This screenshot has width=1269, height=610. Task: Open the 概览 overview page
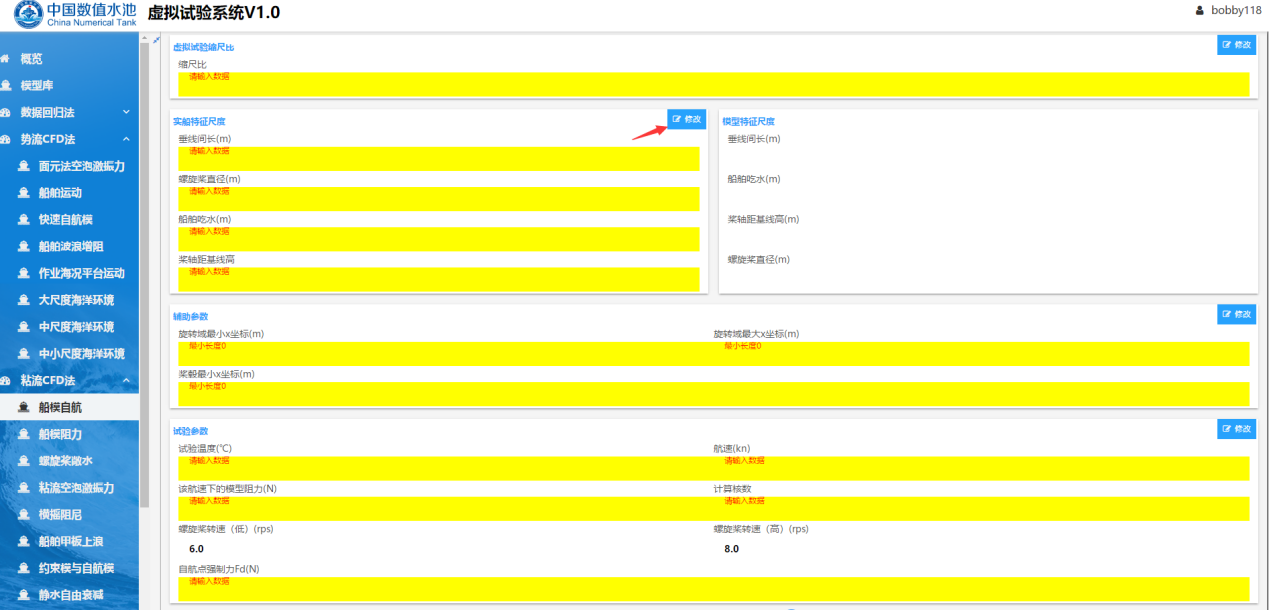click(32, 59)
